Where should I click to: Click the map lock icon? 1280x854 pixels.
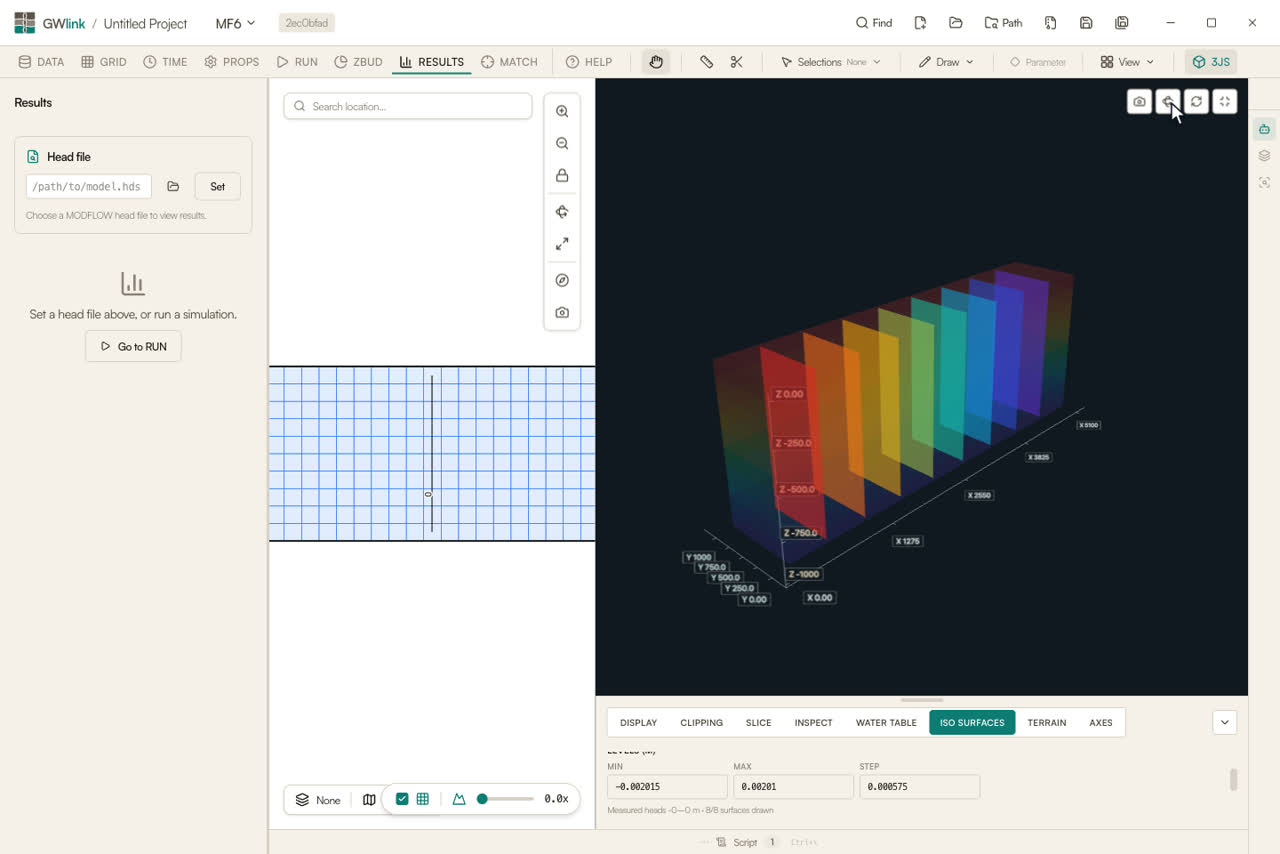(x=562, y=176)
